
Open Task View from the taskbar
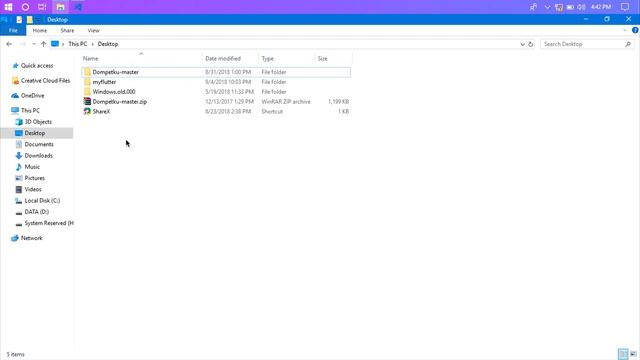click(42, 7)
